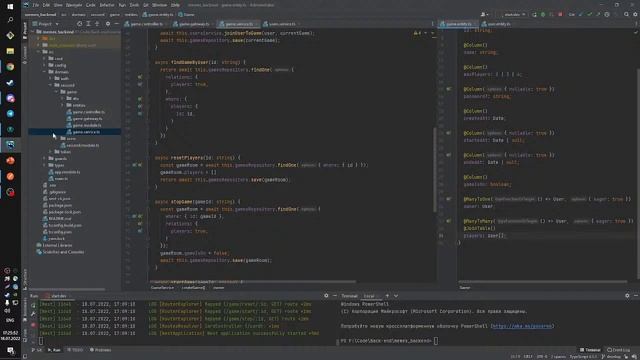The height and width of the screenshot is (360, 640).
Task: Select External Libraries node
Action: [x=55, y=245]
